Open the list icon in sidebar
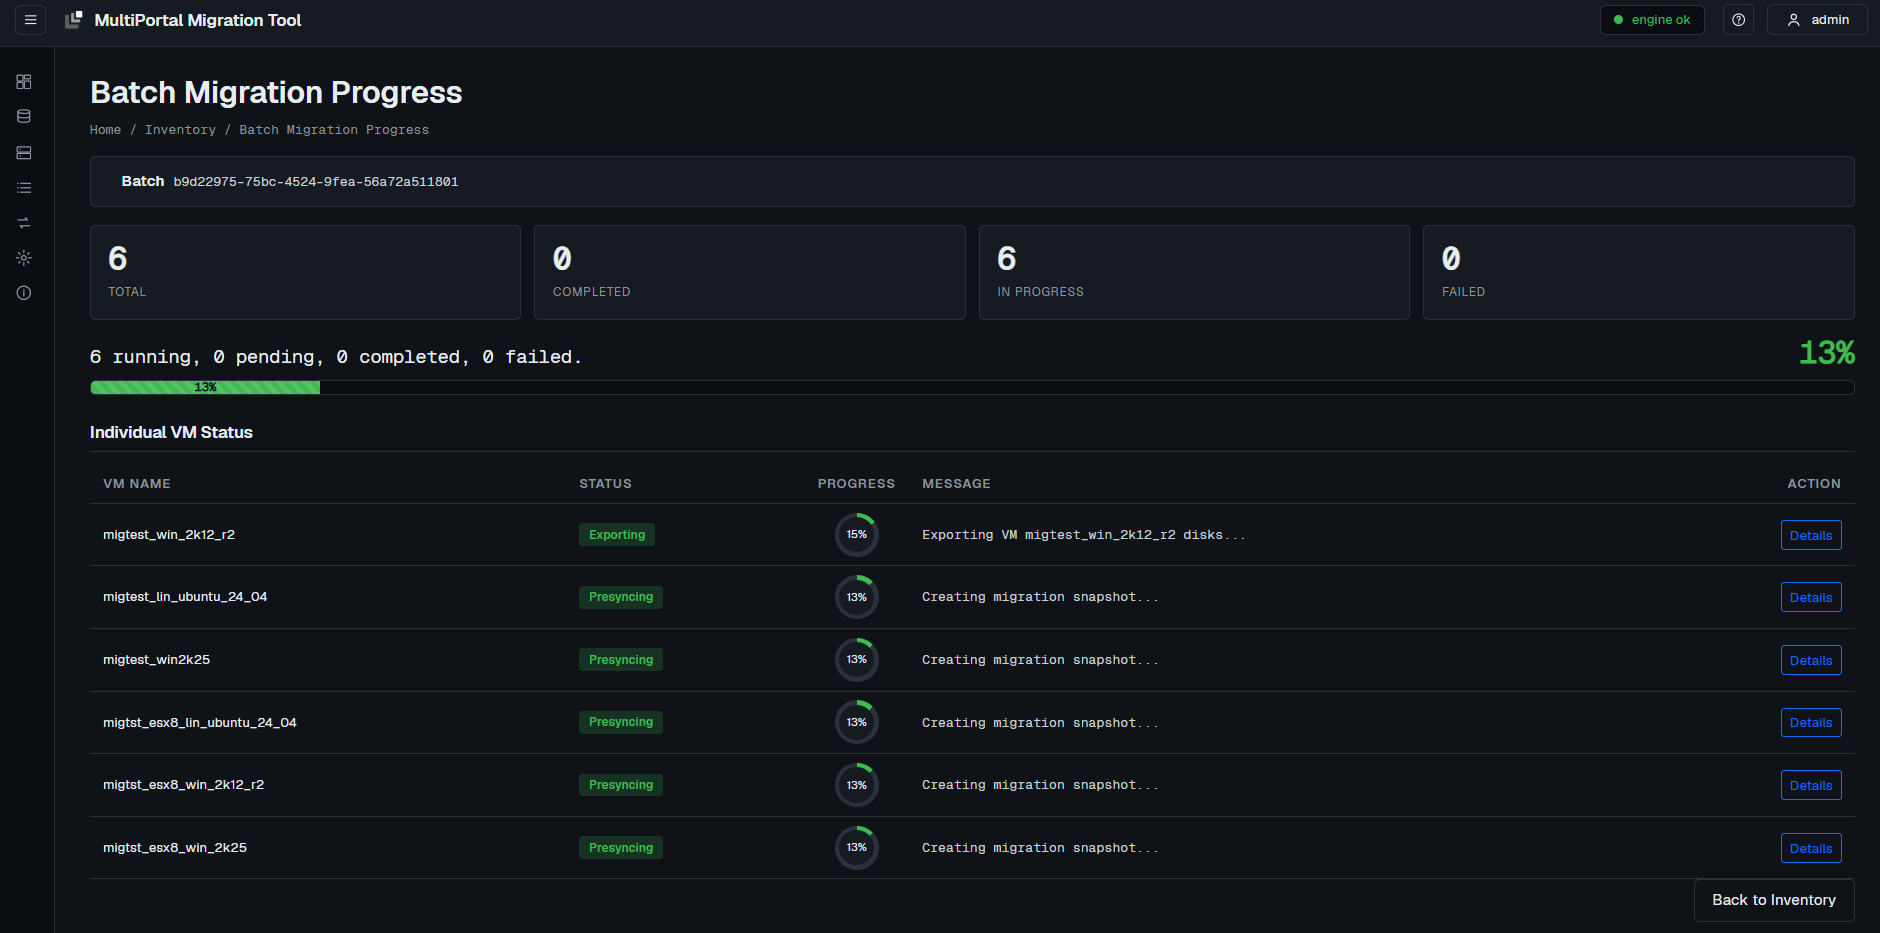This screenshot has width=1880, height=933. [x=24, y=188]
